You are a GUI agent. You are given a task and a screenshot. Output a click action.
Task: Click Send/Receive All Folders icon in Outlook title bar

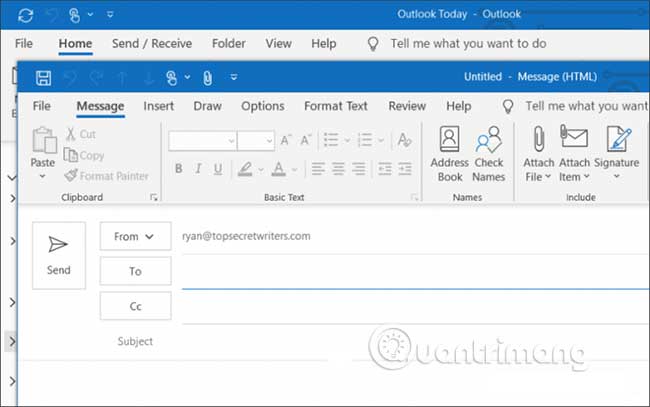[x=25, y=16]
